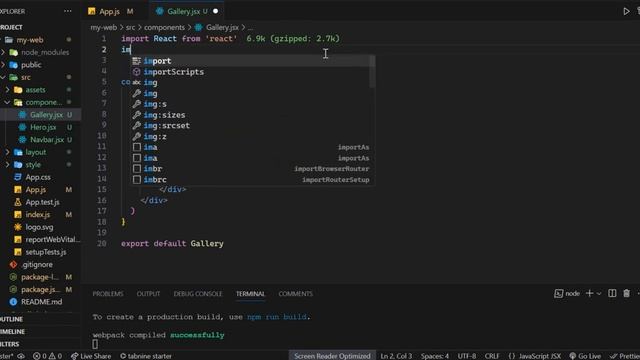Open the Debug Console tab
This screenshot has height=360, width=640.
(198, 293)
